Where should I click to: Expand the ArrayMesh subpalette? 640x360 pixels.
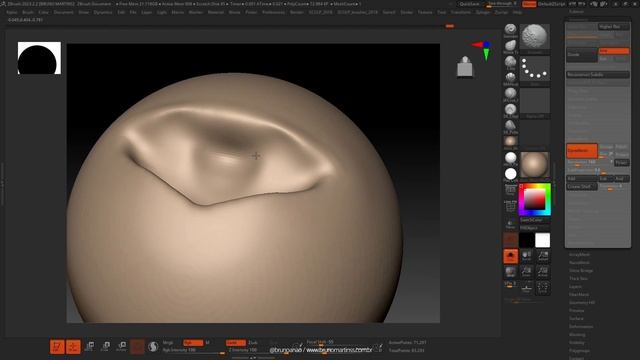(x=580, y=255)
